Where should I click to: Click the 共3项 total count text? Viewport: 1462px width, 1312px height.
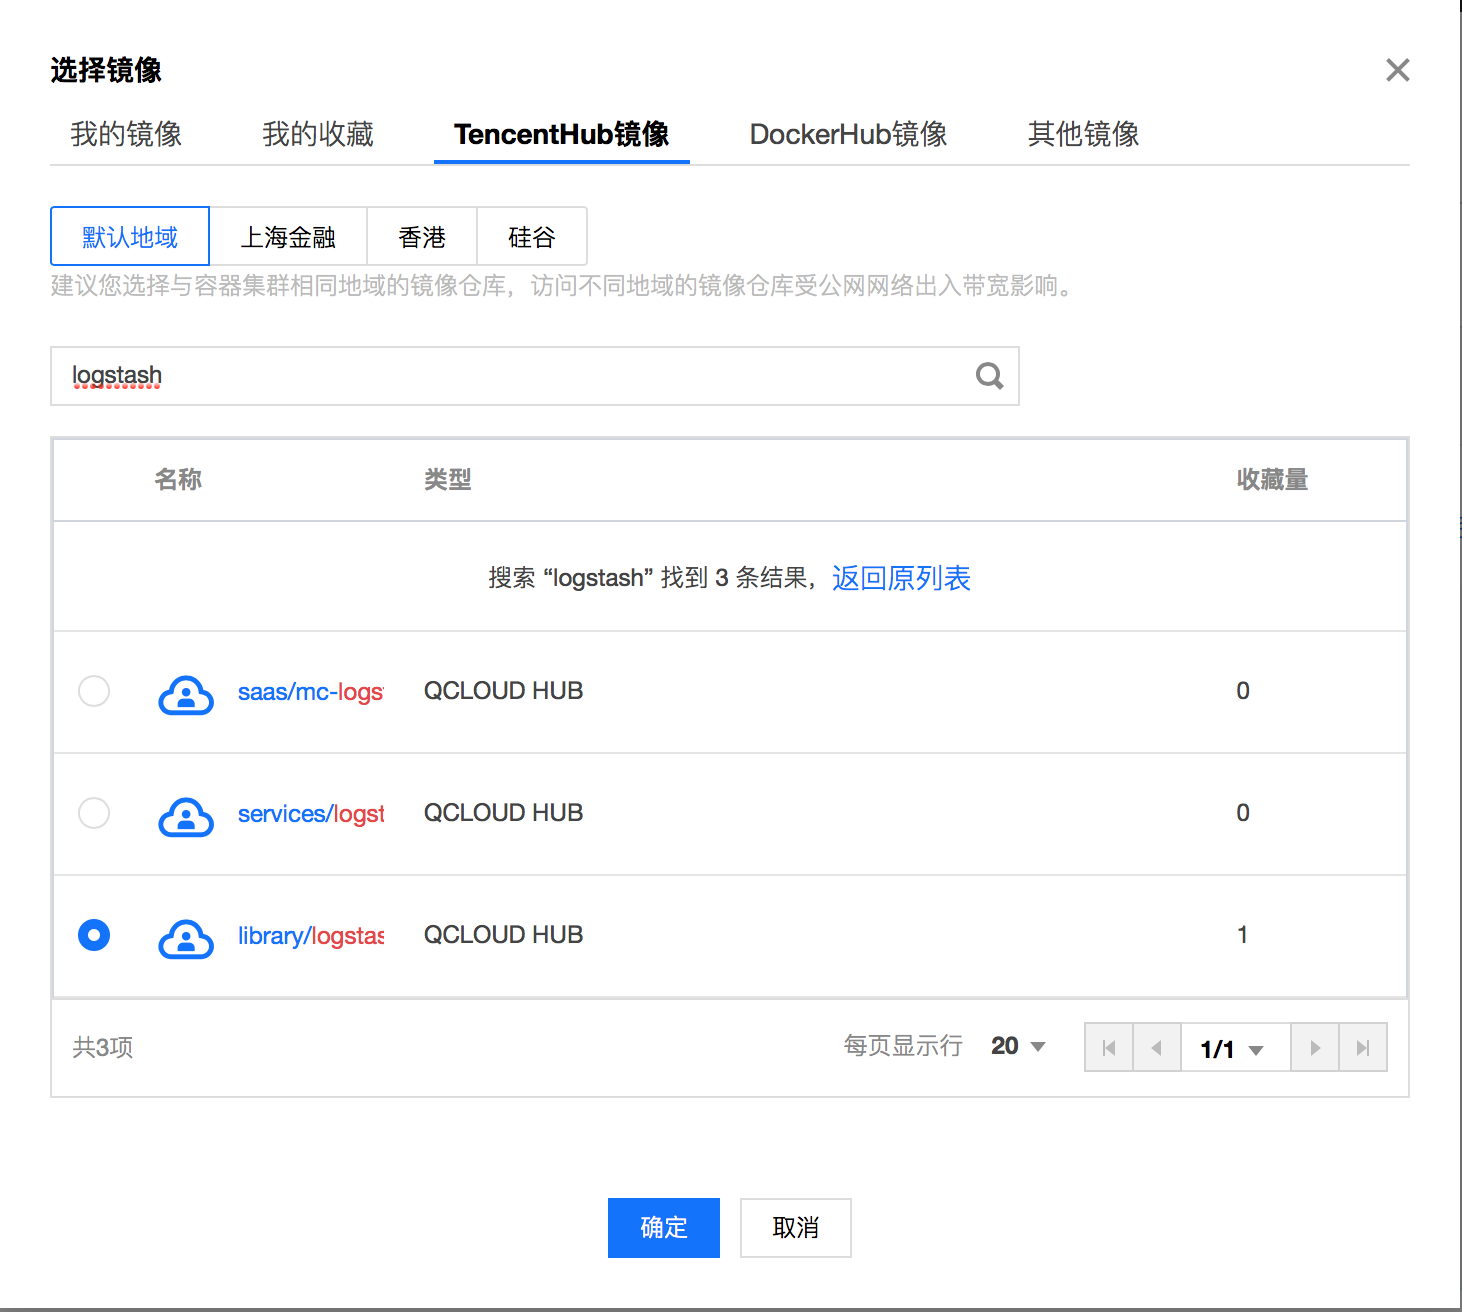[x=103, y=1047]
